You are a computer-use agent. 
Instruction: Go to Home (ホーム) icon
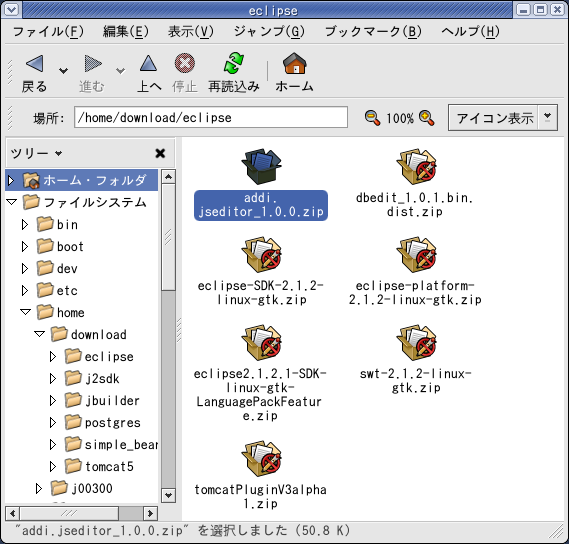pos(294,63)
